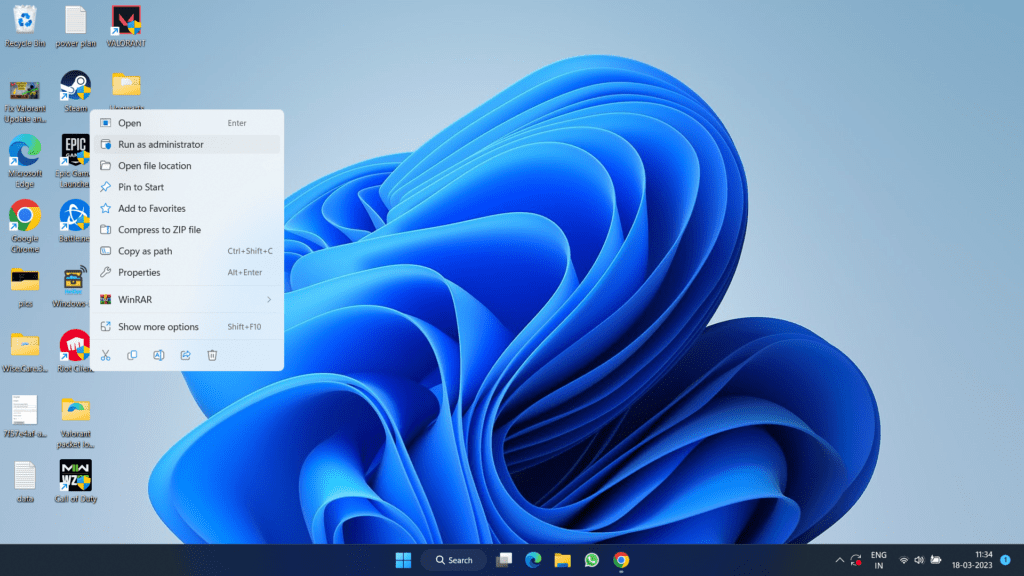Click the taskbar Search box
This screenshot has width=1024, height=576.
(454, 560)
